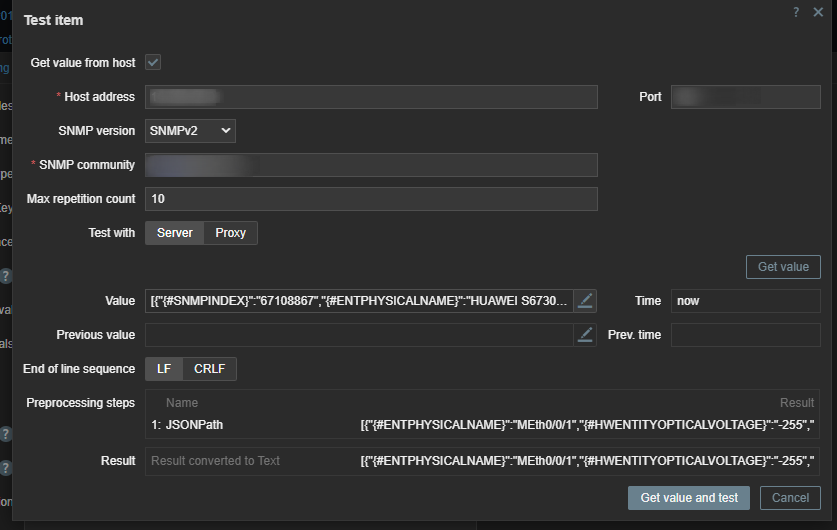Switch Test with to Proxy

coord(231,233)
